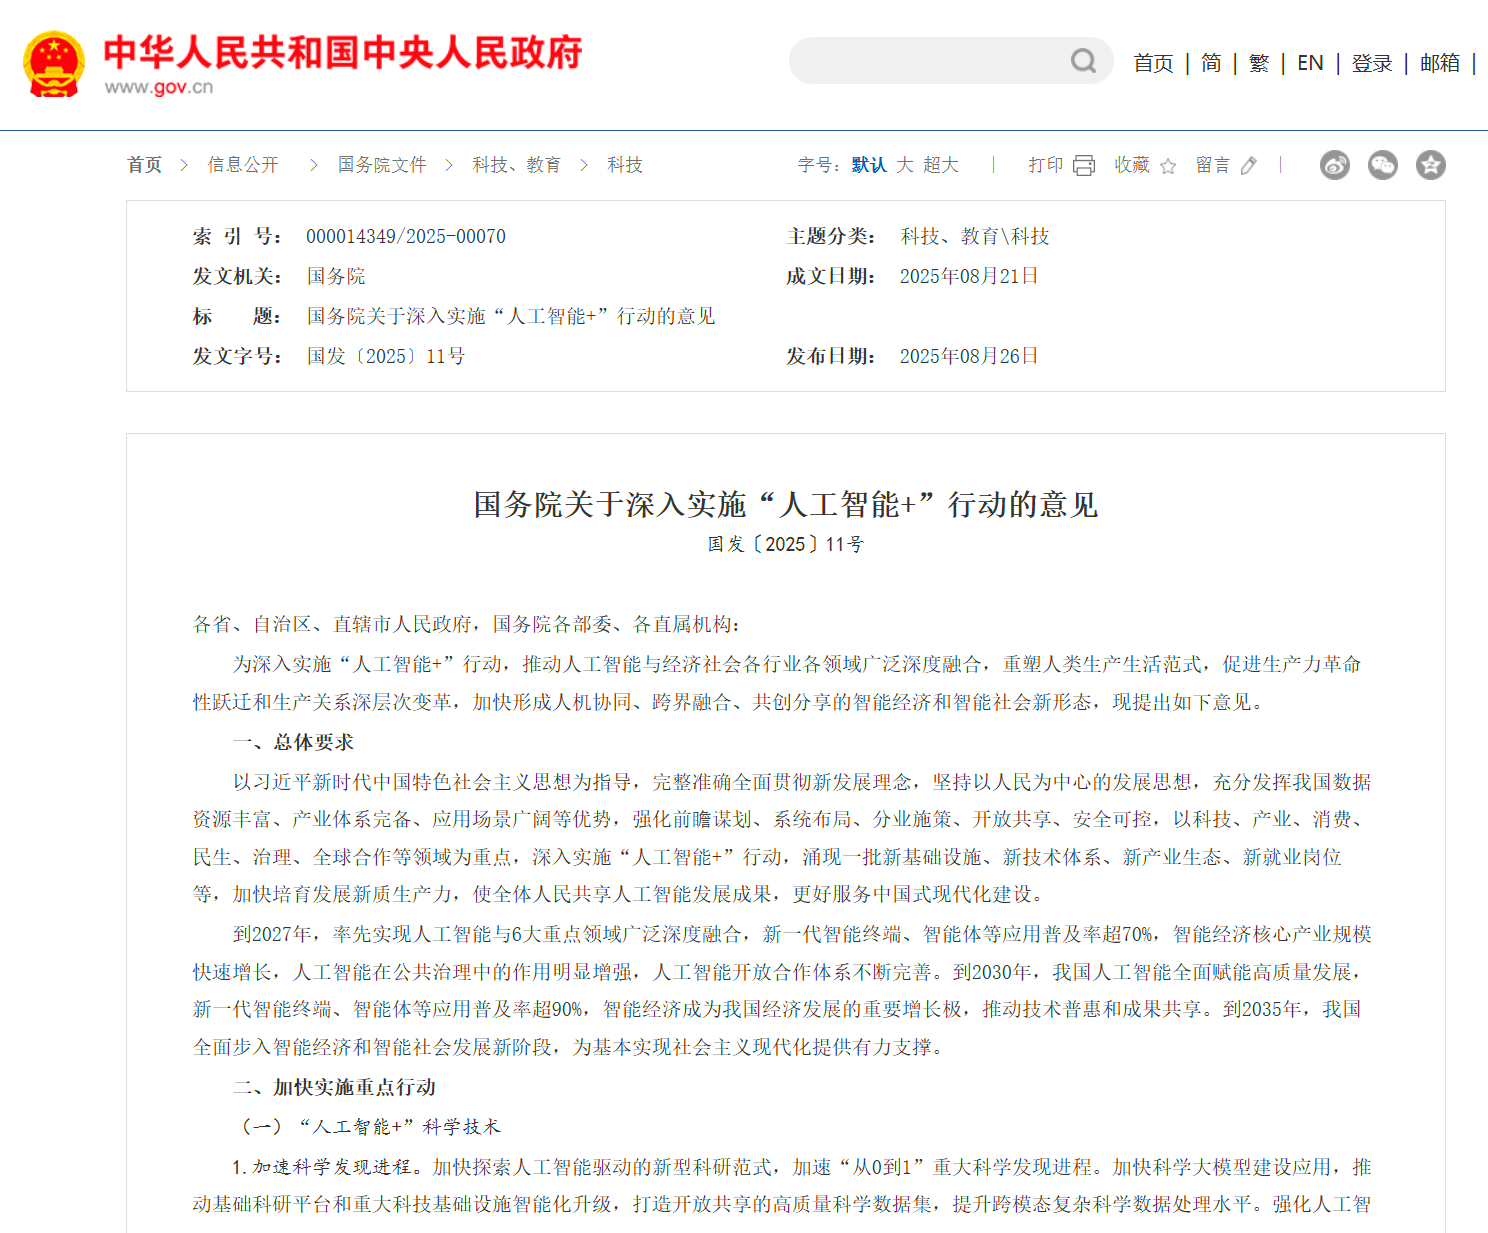Share the article via the WeChat icon
1488x1233 pixels.
(1382, 165)
